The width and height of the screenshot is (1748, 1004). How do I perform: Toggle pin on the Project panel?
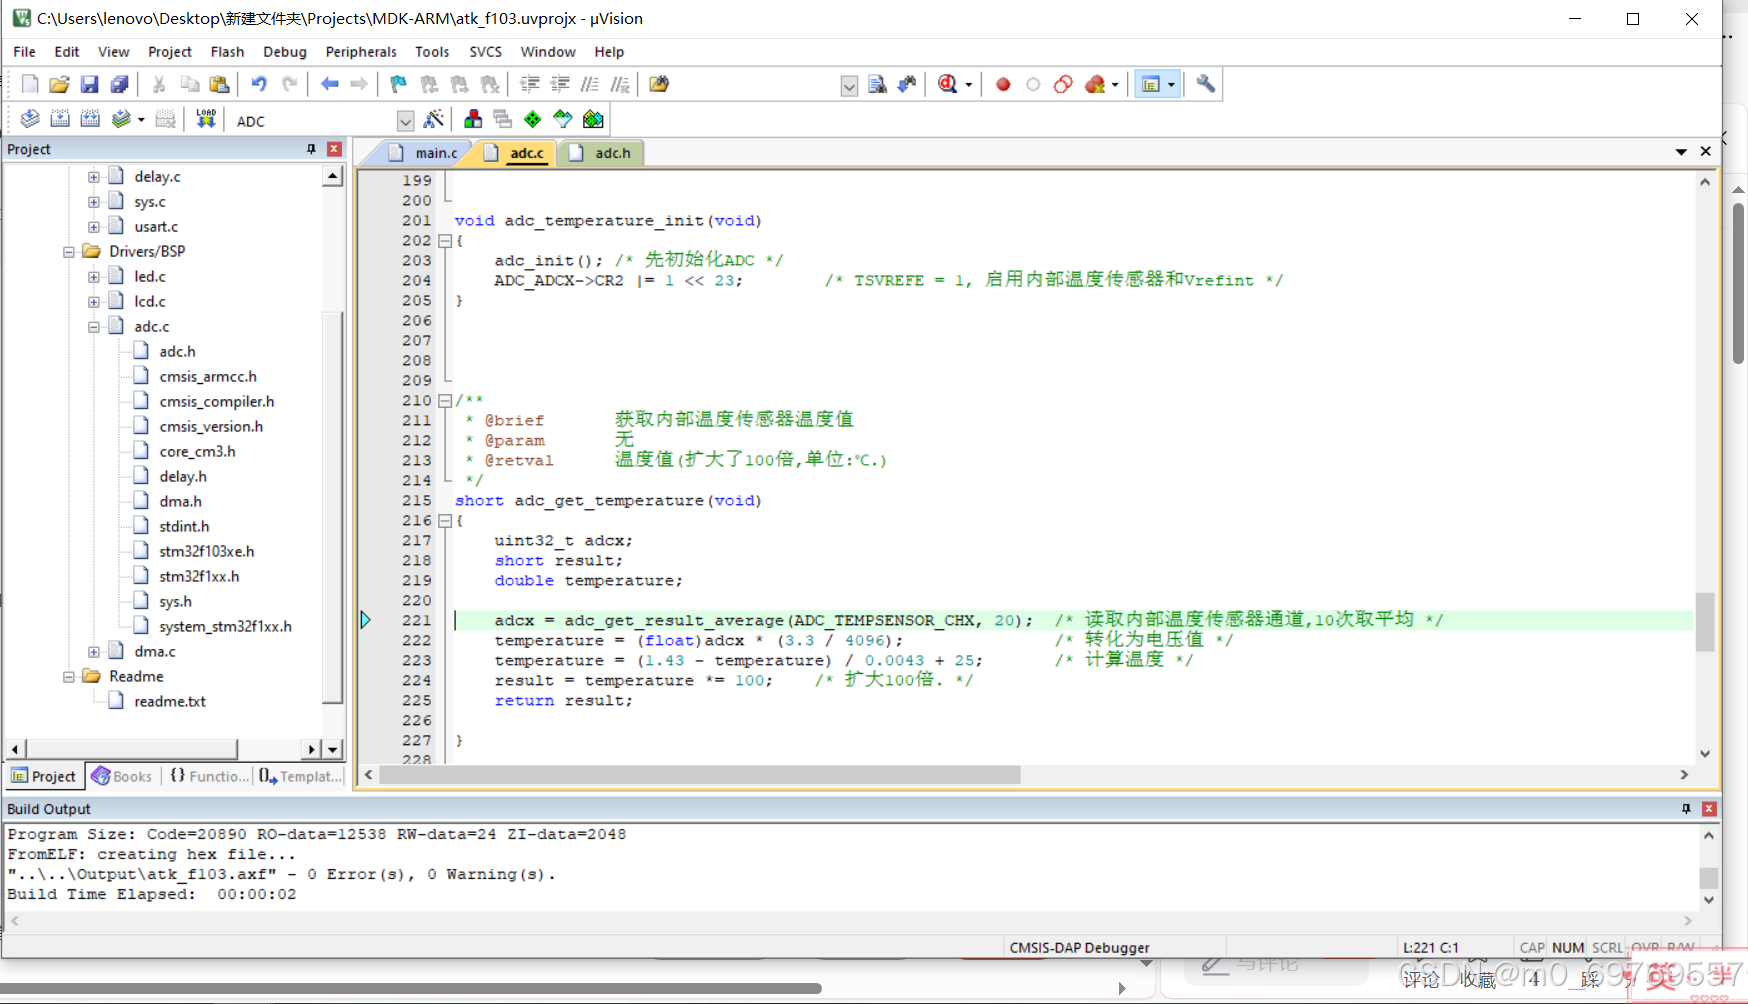click(311, 149)
